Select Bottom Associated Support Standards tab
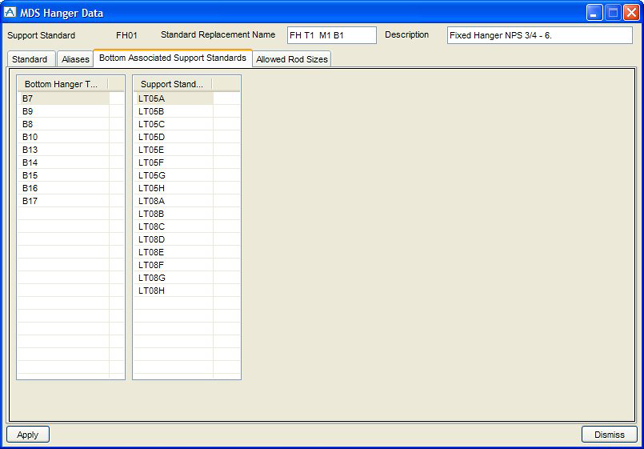The width and height of the screenshot is (644, 449). tap(172, 58)
